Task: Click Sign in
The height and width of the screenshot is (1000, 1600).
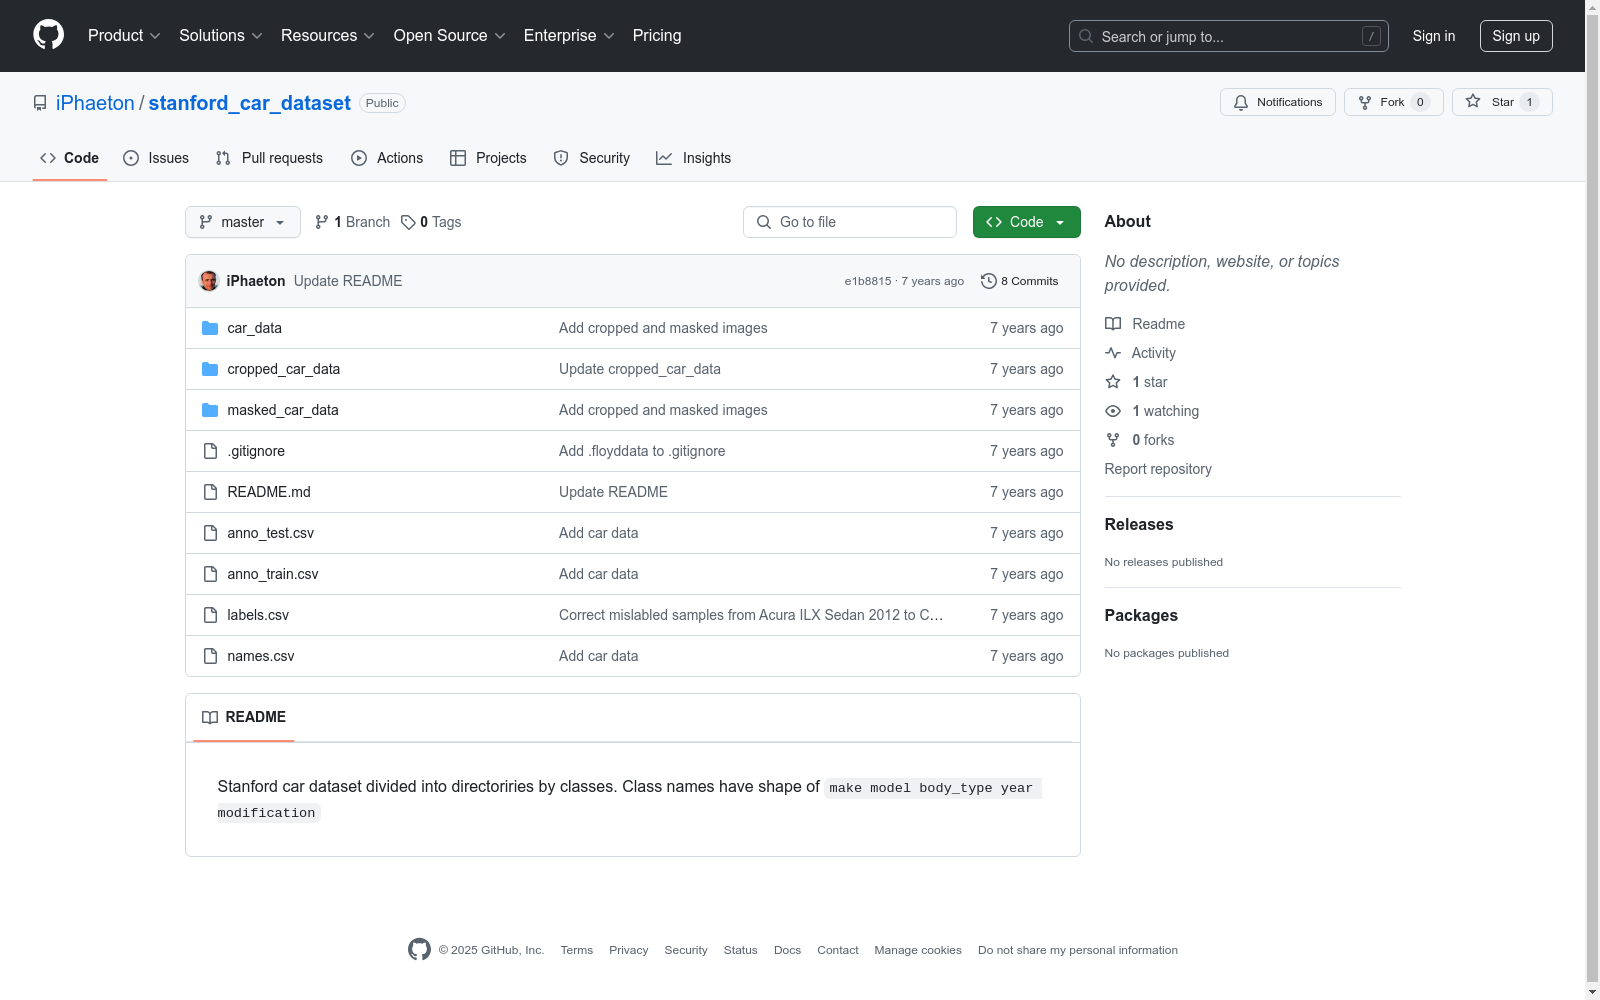Action: coord(1434,36)
